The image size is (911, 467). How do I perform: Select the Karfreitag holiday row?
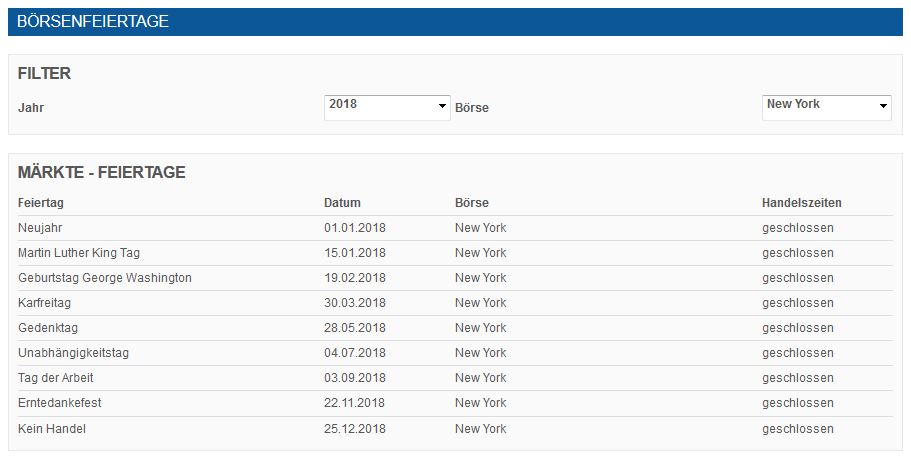coord(44,303)
